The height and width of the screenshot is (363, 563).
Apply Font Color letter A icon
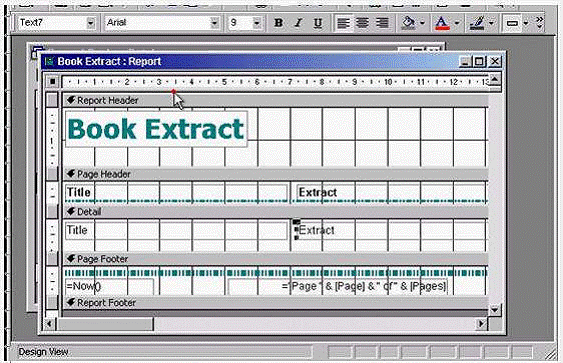442,23
